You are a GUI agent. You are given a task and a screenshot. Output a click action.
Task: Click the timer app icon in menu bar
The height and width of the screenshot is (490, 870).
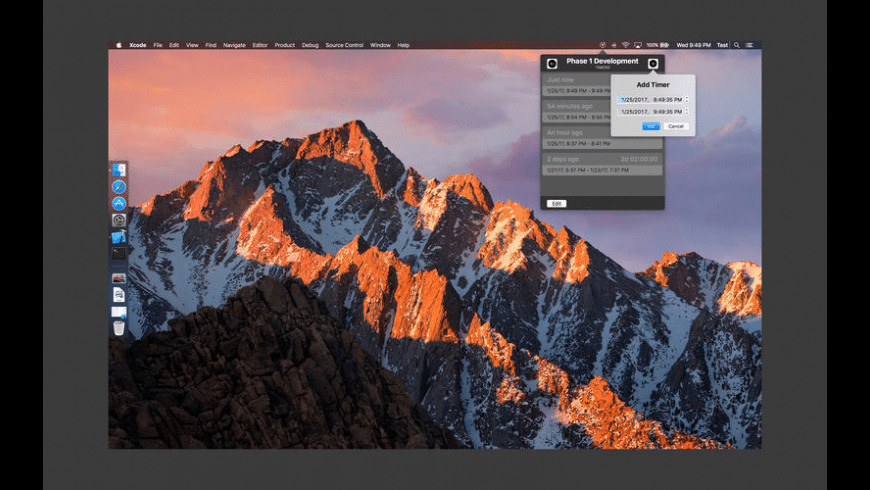(602, 45)
